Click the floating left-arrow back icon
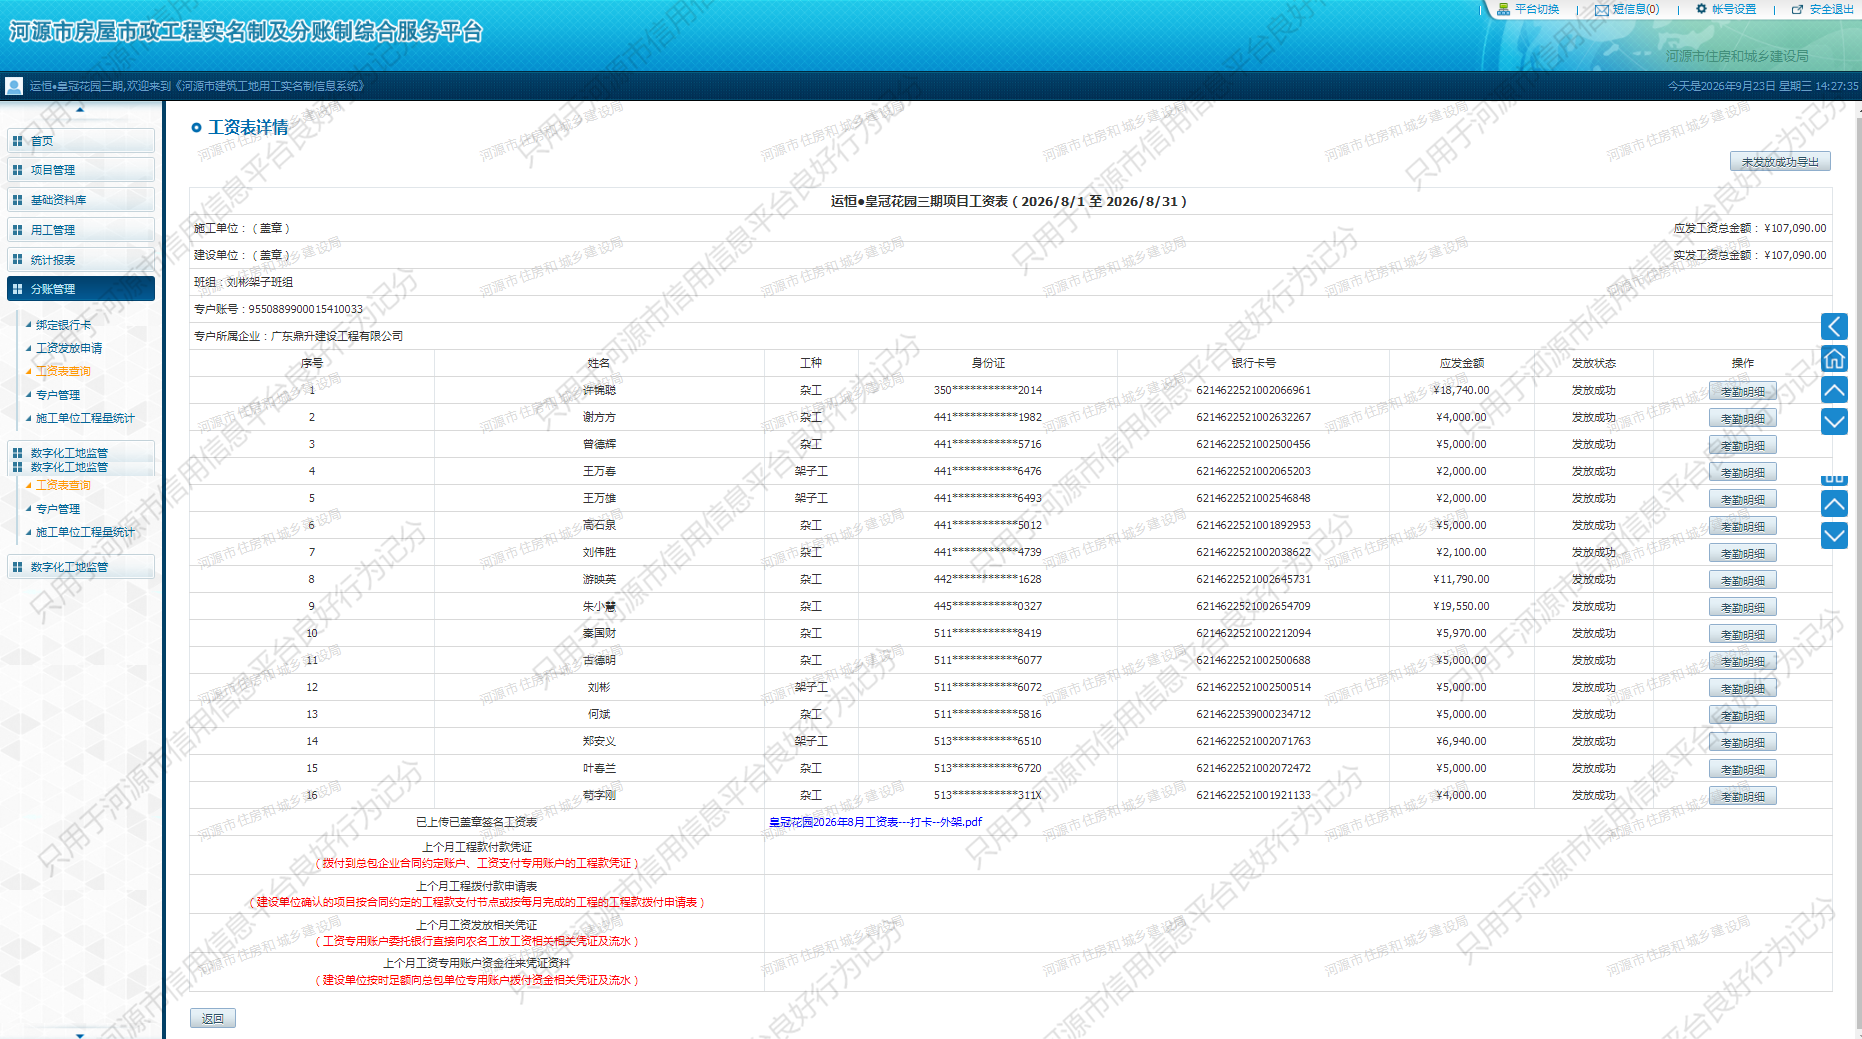The width and height of the screenshot is (1862, 1039). pos(1834,326)
